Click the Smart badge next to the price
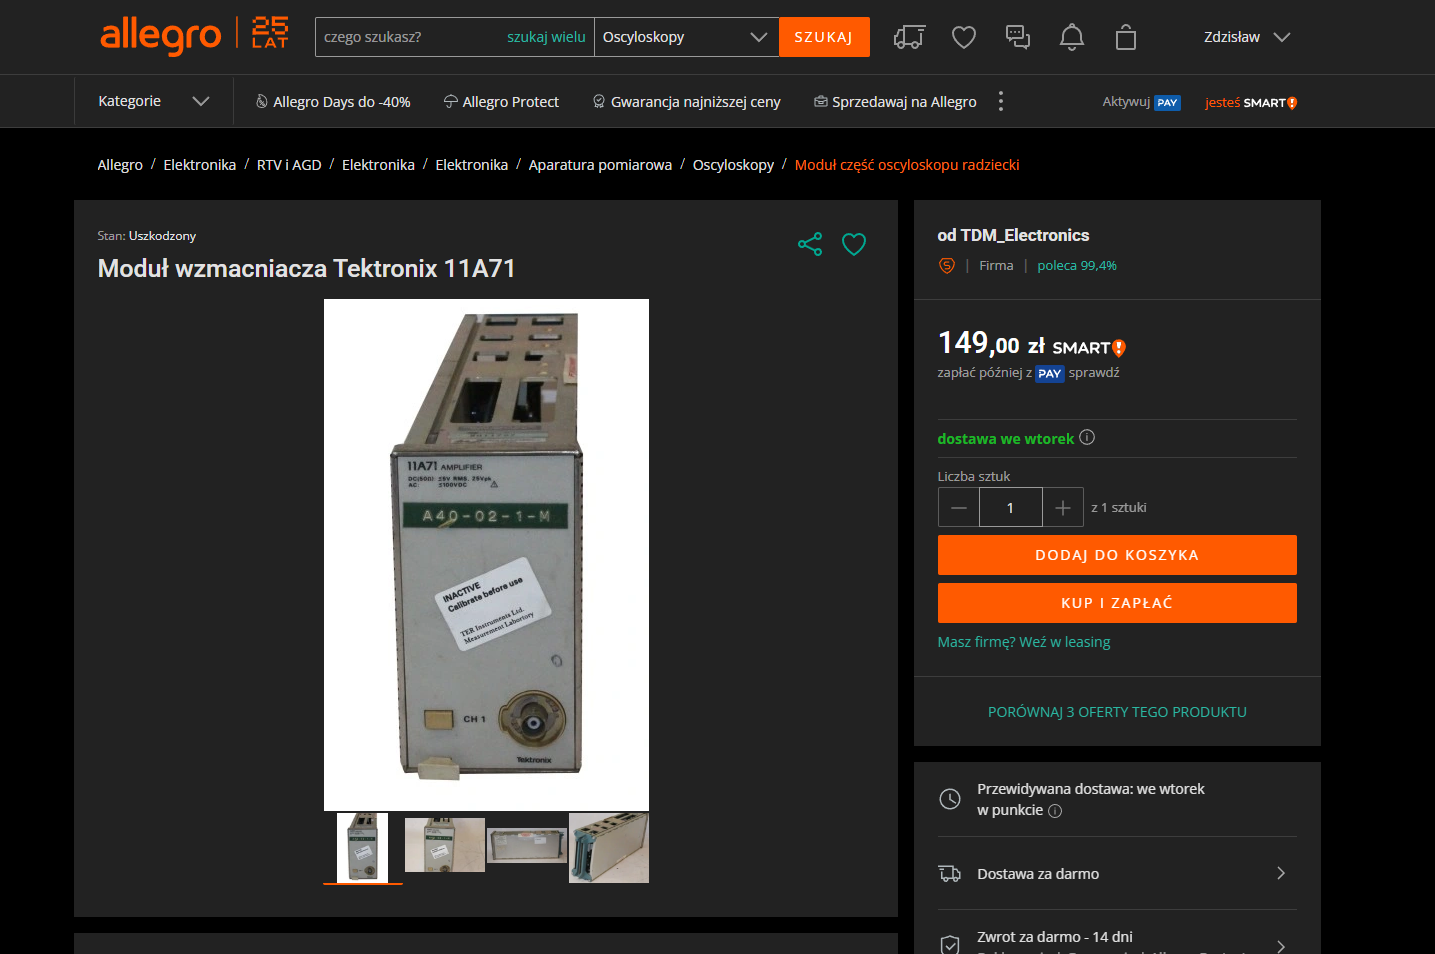This screenshot has width=1435, height=954. coord(1089,347)
